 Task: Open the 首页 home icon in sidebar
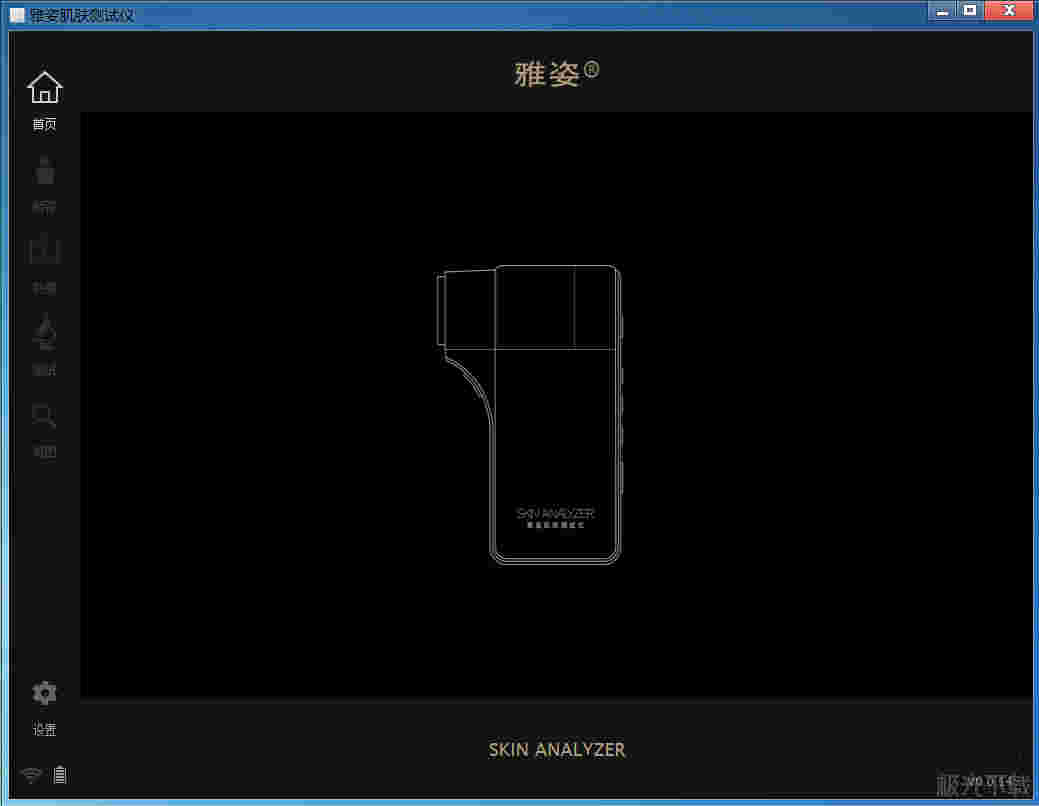(x=44, y=87)
